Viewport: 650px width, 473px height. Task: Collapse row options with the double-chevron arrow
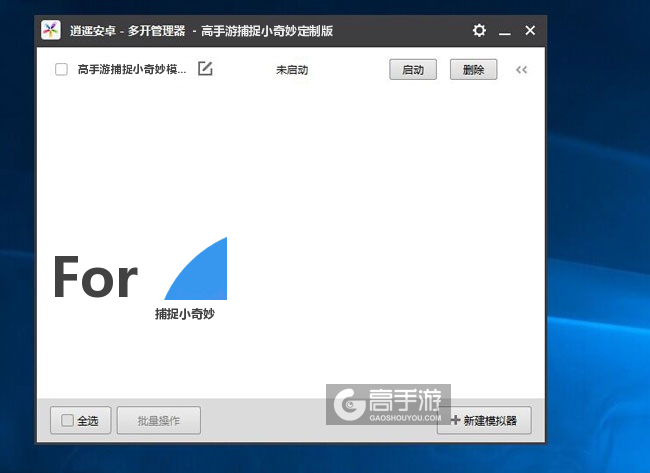(x=521, y=70)
